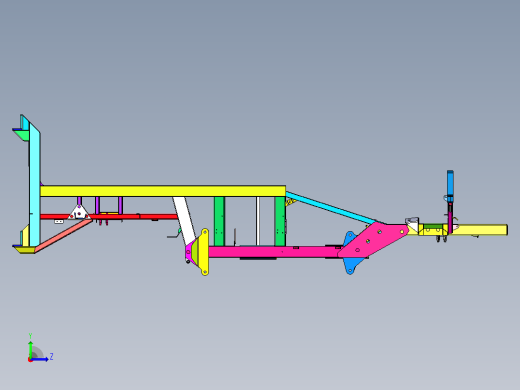Click the red origin point of the triad
This screenshot has height=390, width=520.
(x=30, y=360)
